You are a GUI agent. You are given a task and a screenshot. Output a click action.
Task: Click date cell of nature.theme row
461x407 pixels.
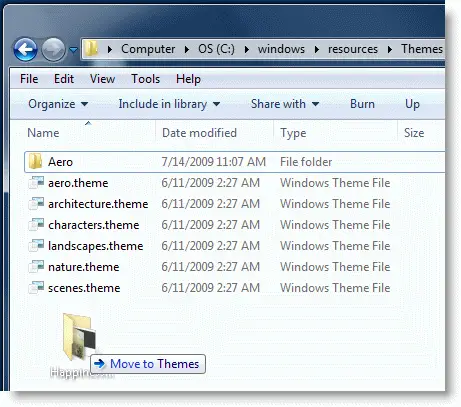point(210,267)
